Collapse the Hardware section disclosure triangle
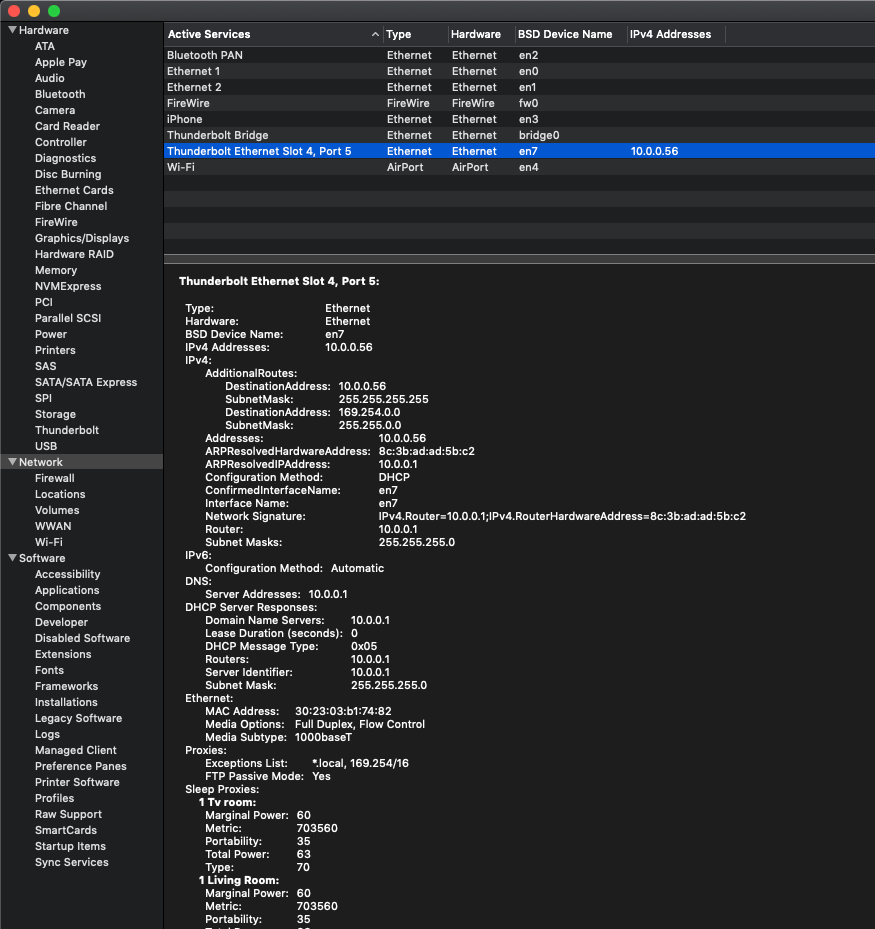 (12, 30)
